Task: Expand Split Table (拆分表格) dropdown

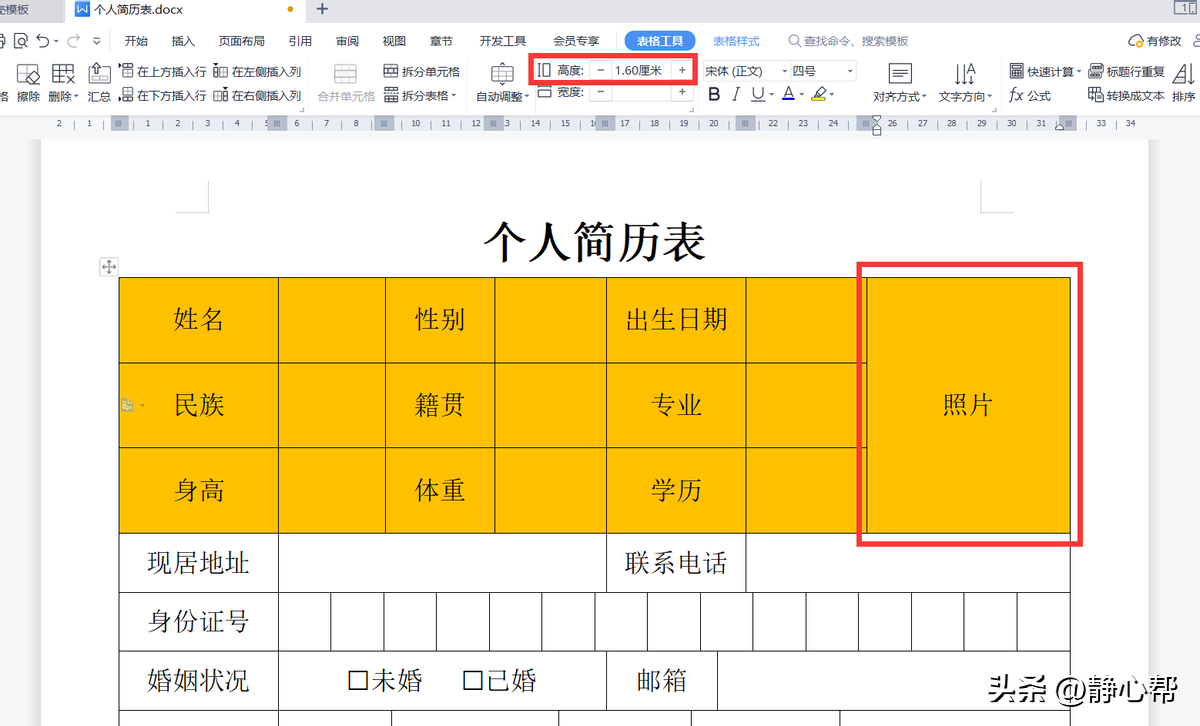Action: [x=454, y=96]
